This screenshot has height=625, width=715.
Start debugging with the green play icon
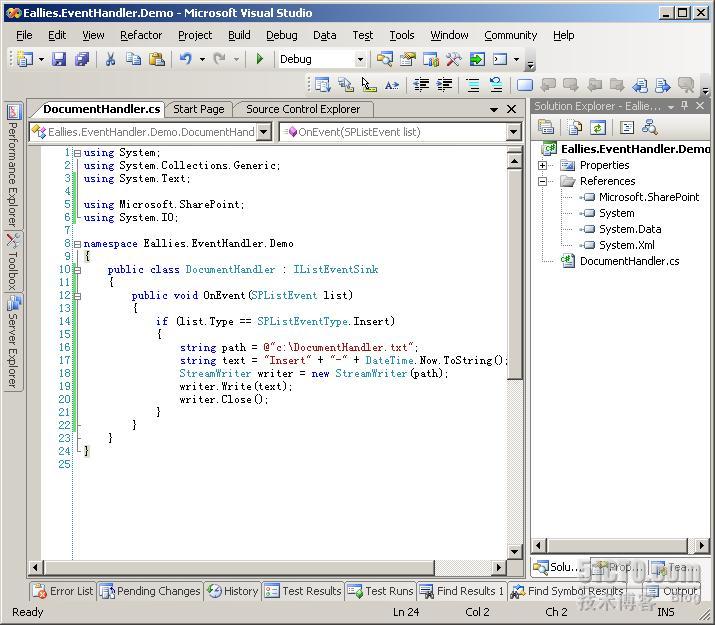click(260, 59)
